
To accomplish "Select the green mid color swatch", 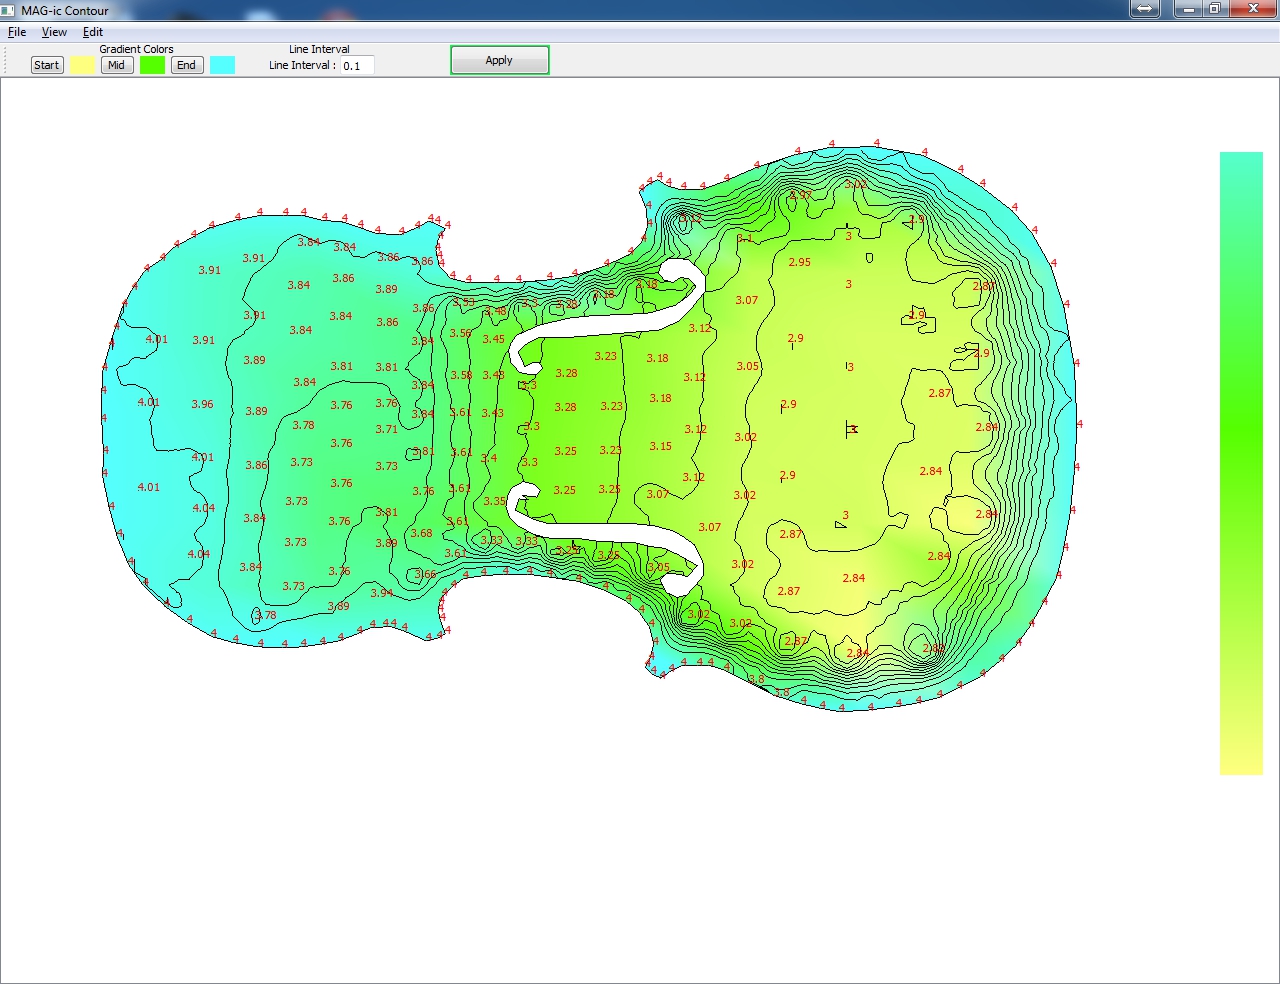I will click(x=153, y=65).
